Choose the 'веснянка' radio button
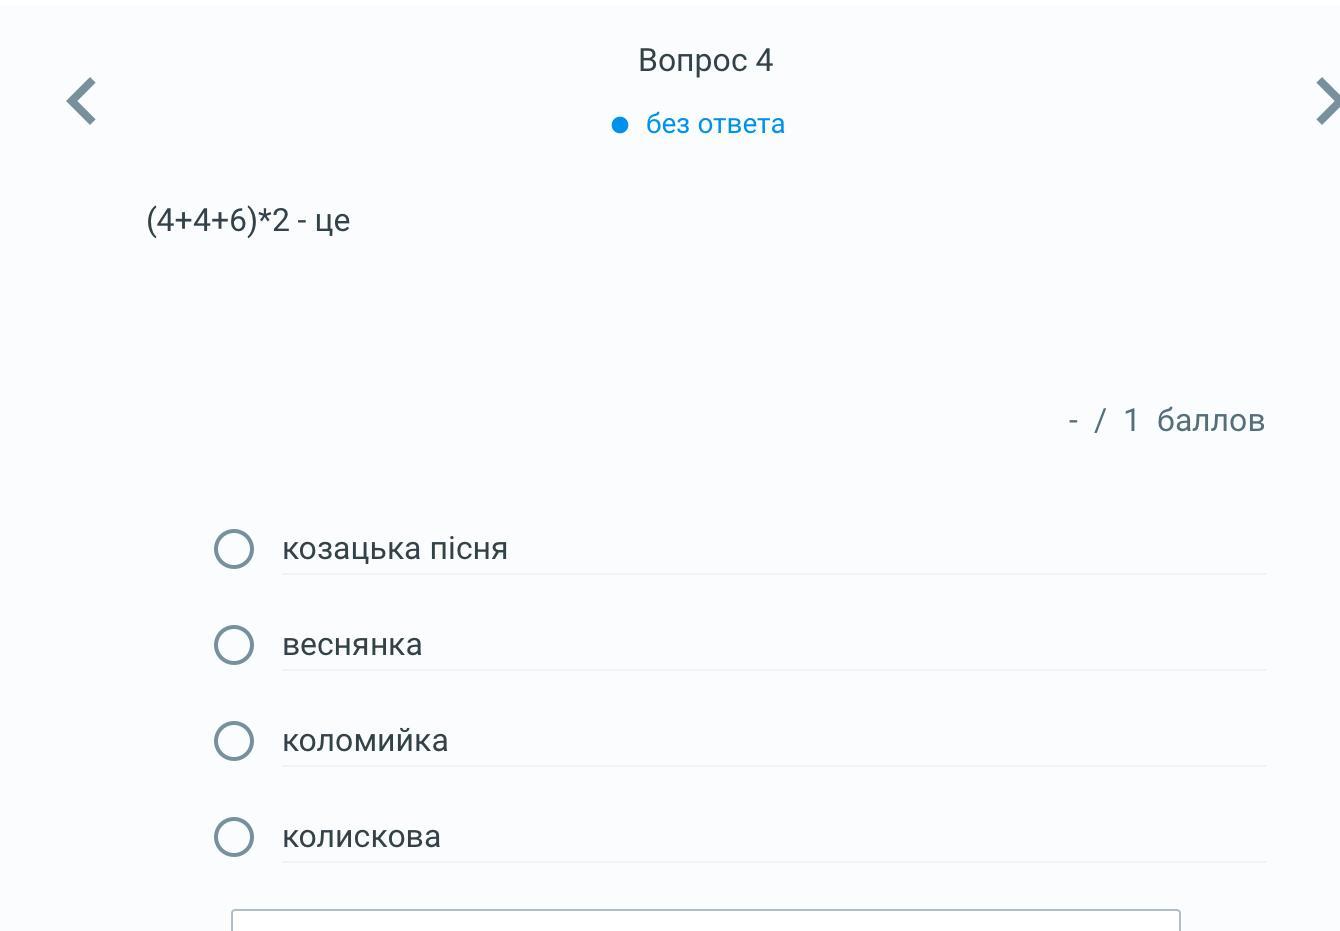Viewport: 1340px width, 931px height. (234, 645)
